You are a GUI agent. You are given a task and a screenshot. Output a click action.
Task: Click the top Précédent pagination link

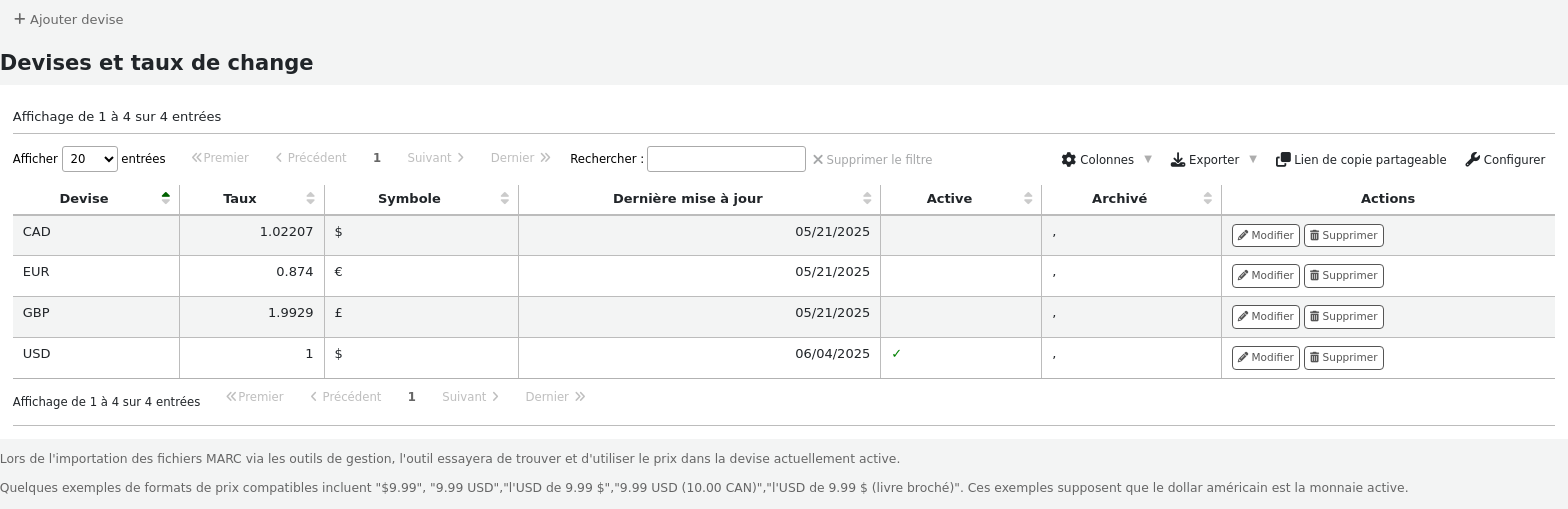[311, 158]
